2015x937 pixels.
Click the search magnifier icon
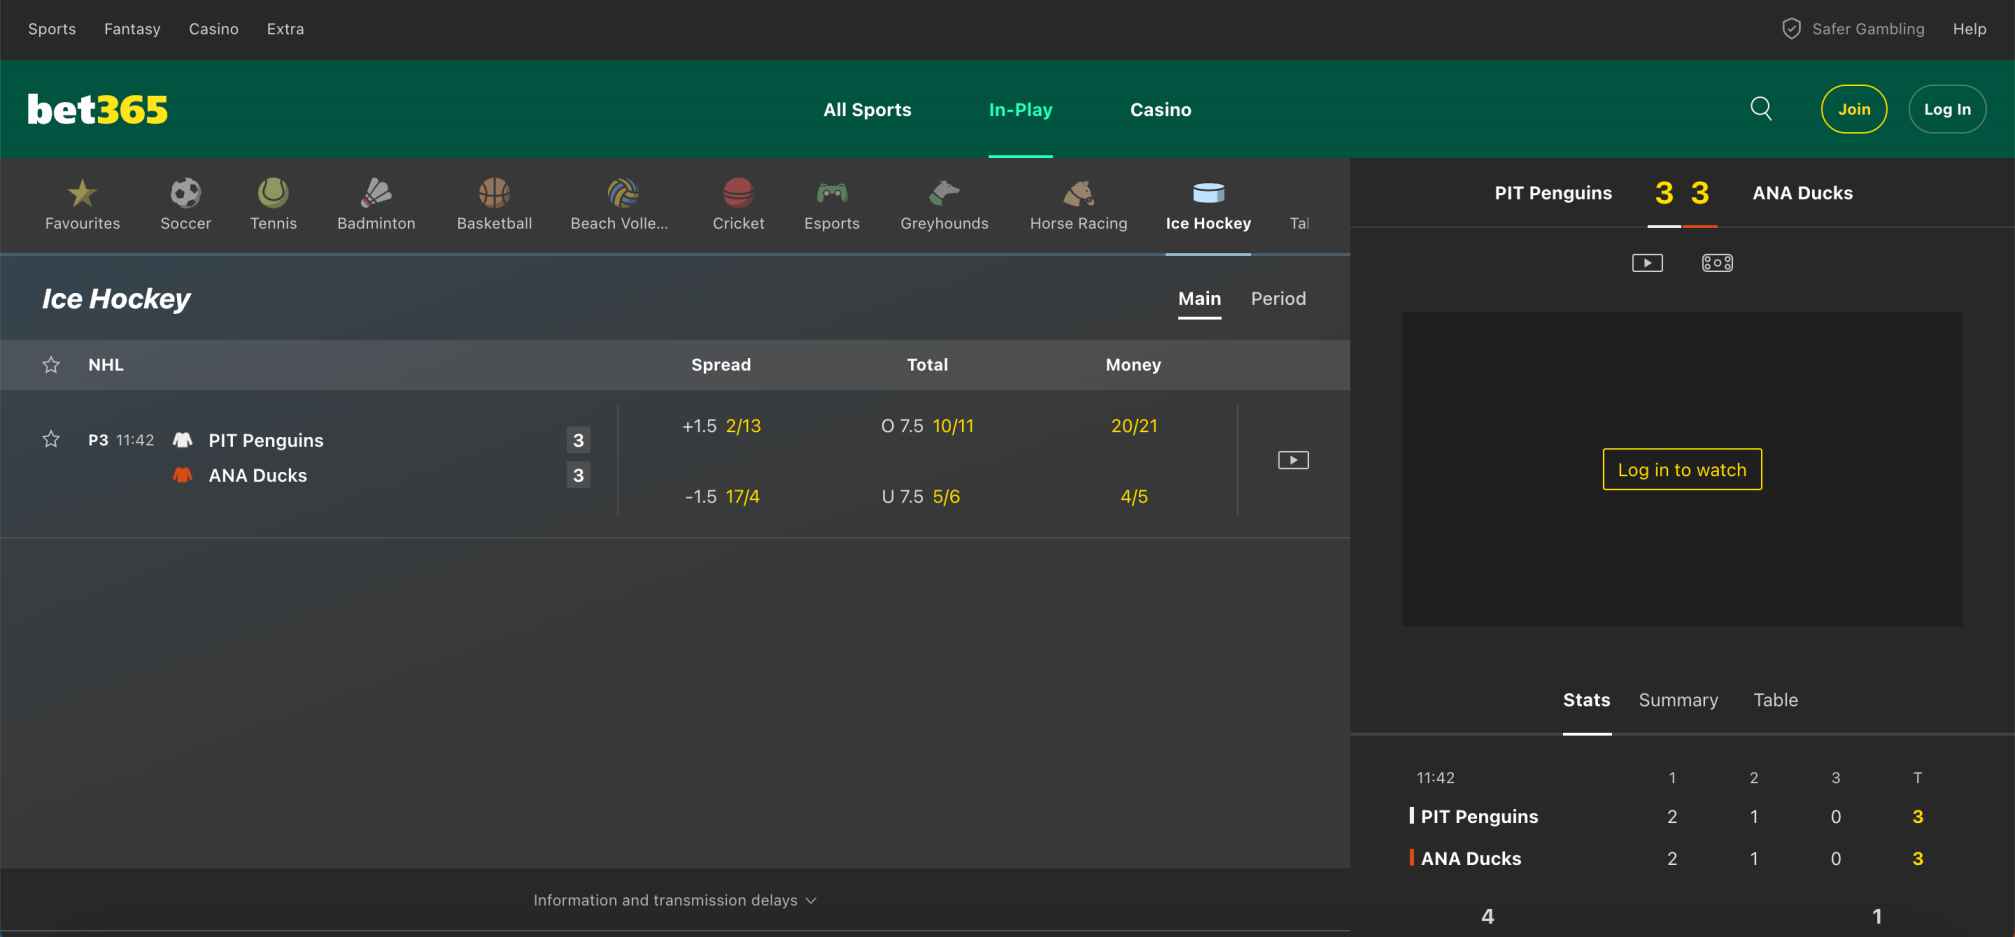1761,109
